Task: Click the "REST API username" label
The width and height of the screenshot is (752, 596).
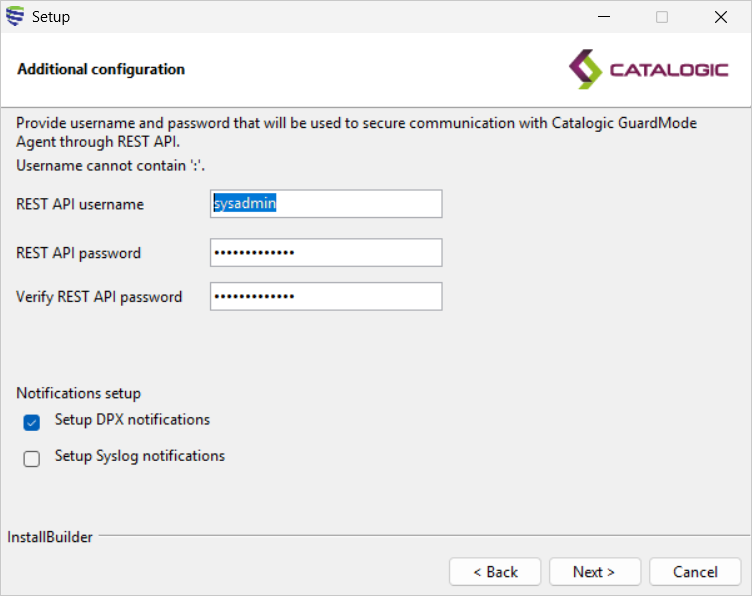Action: 80,204
